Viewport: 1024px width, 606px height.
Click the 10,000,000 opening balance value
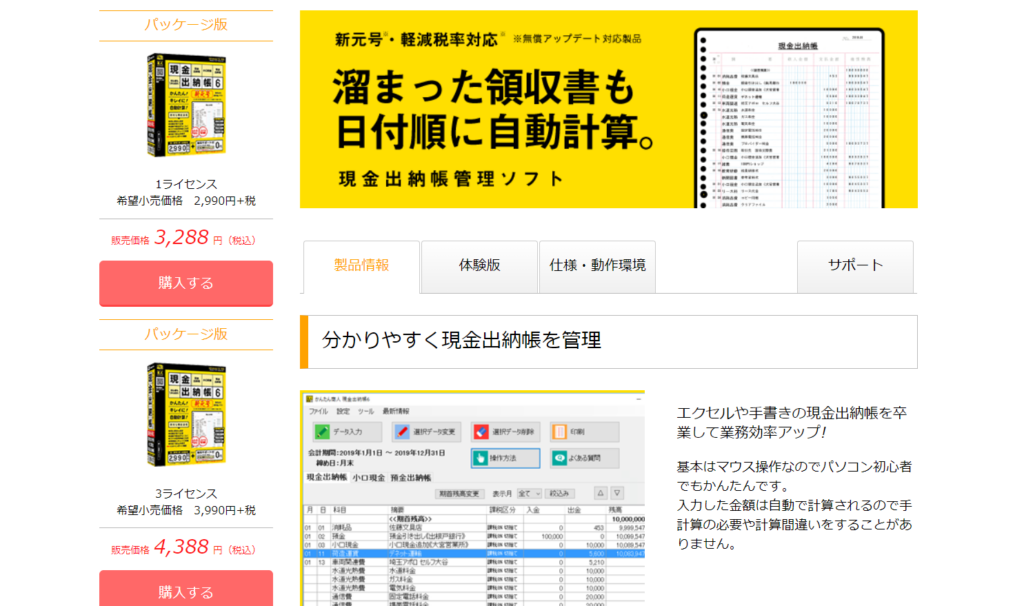628,519
